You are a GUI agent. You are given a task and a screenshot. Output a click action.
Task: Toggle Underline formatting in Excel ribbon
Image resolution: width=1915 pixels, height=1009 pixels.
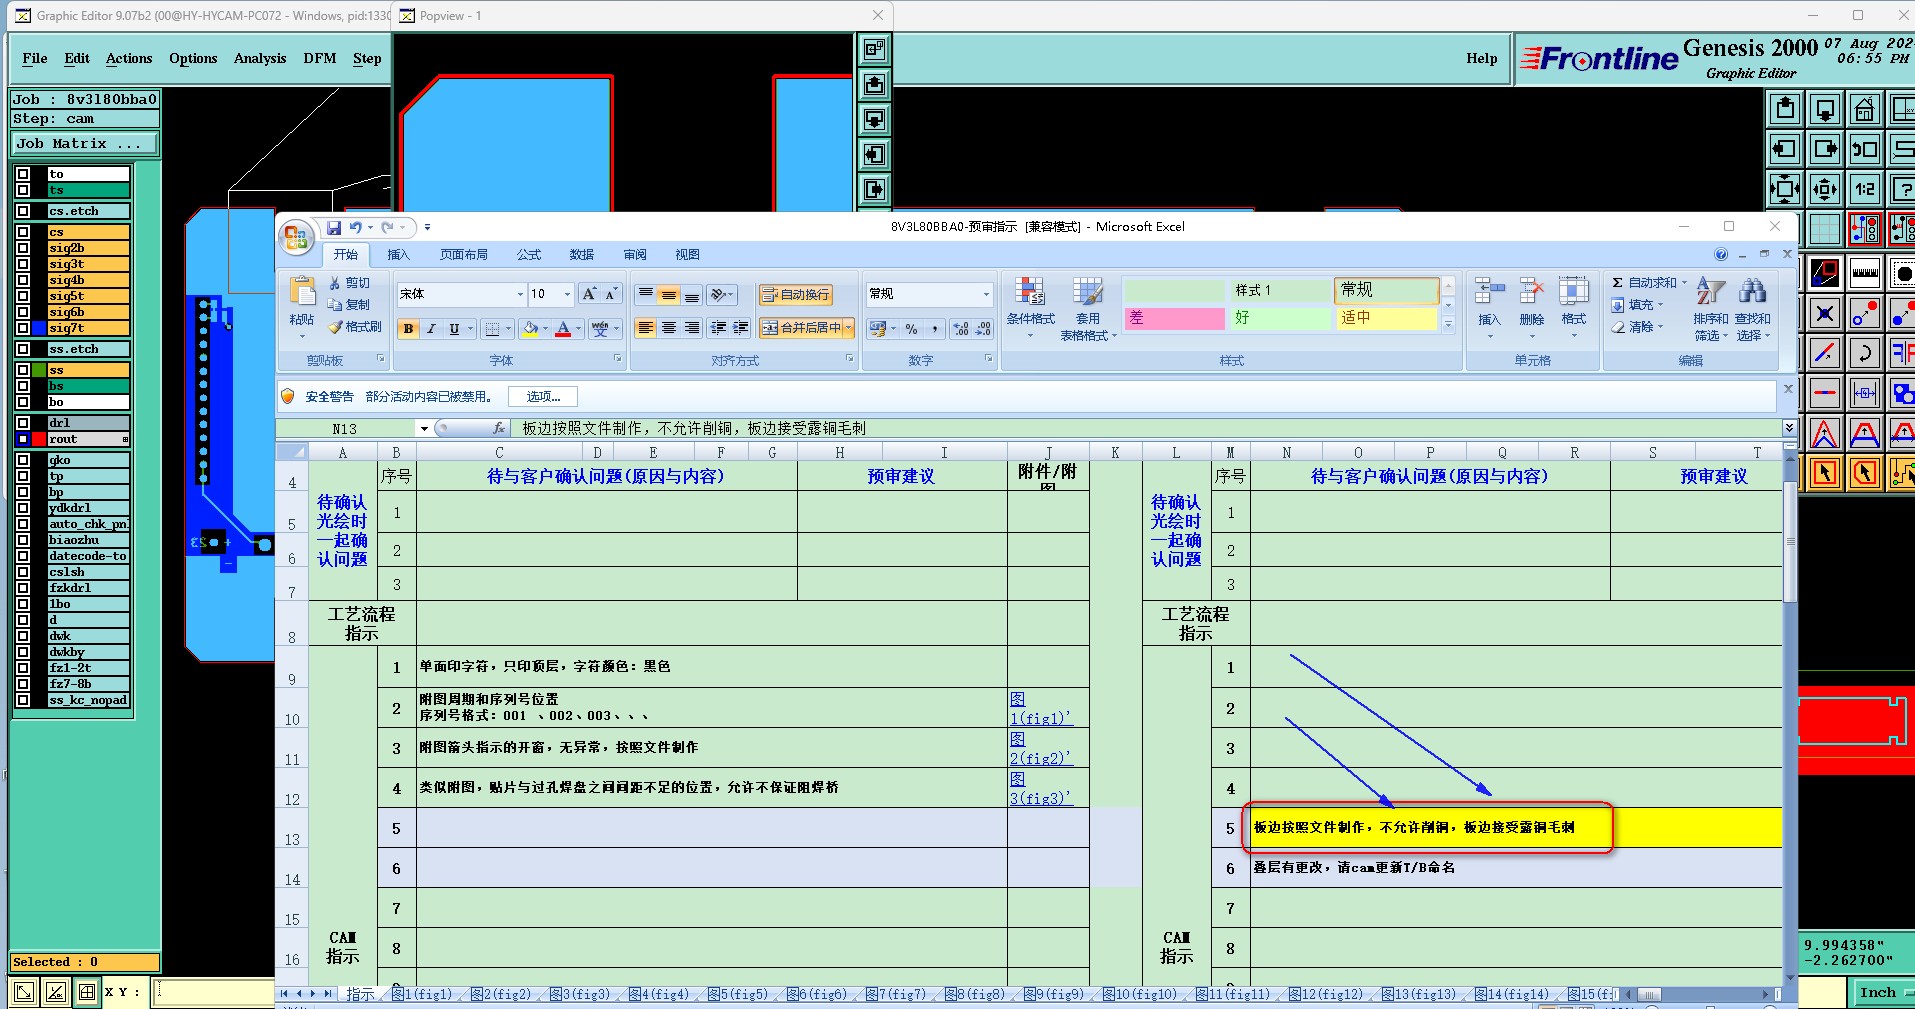tap(454, 328)
